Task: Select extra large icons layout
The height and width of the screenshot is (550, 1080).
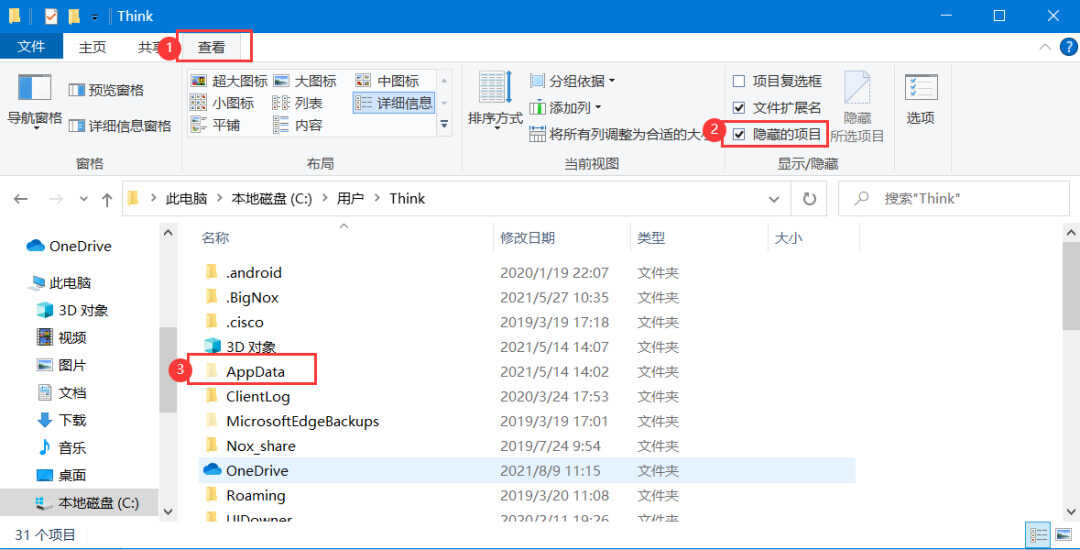Action: tap(229, 81)
